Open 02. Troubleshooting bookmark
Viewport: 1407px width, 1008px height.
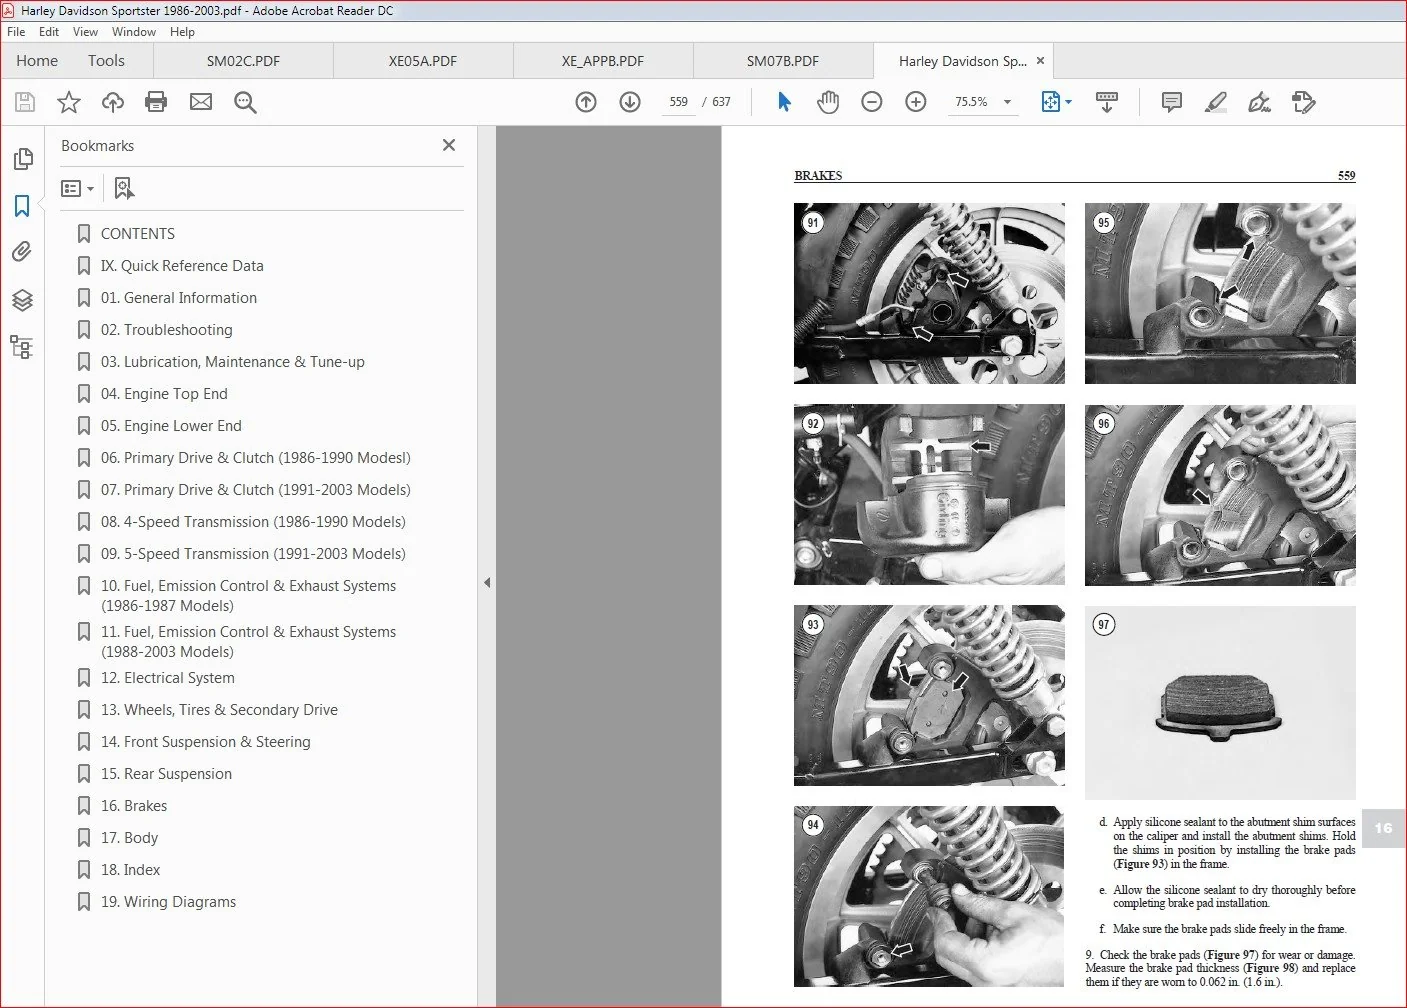click(166, 330)
